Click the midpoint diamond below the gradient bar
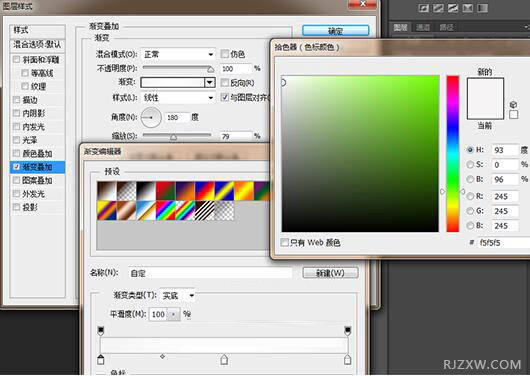 tap(163, 356)
